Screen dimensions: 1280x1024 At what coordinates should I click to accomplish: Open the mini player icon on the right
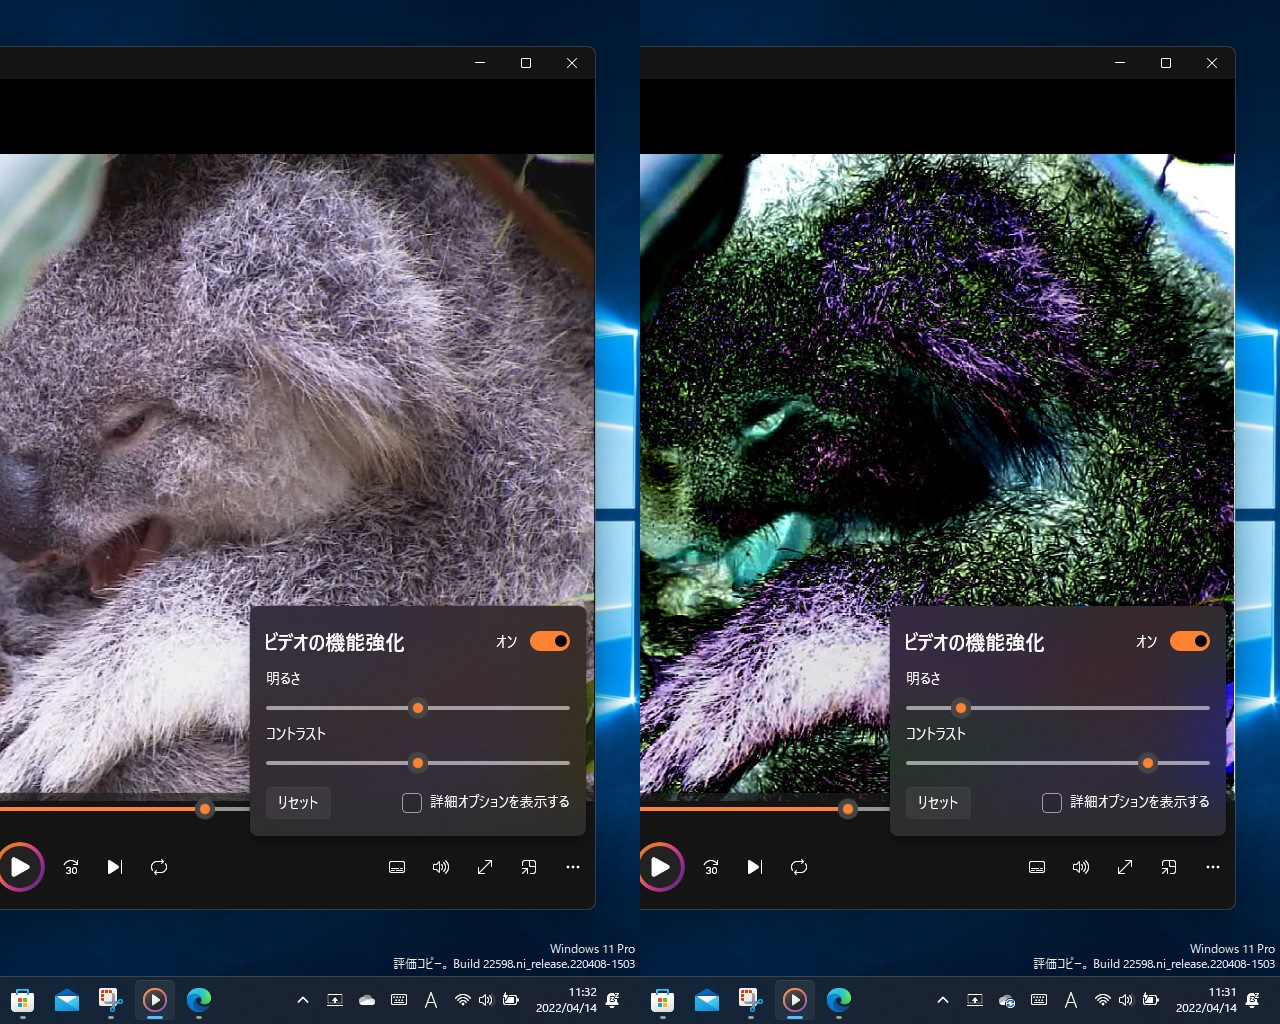click(x=1169, y=867)
